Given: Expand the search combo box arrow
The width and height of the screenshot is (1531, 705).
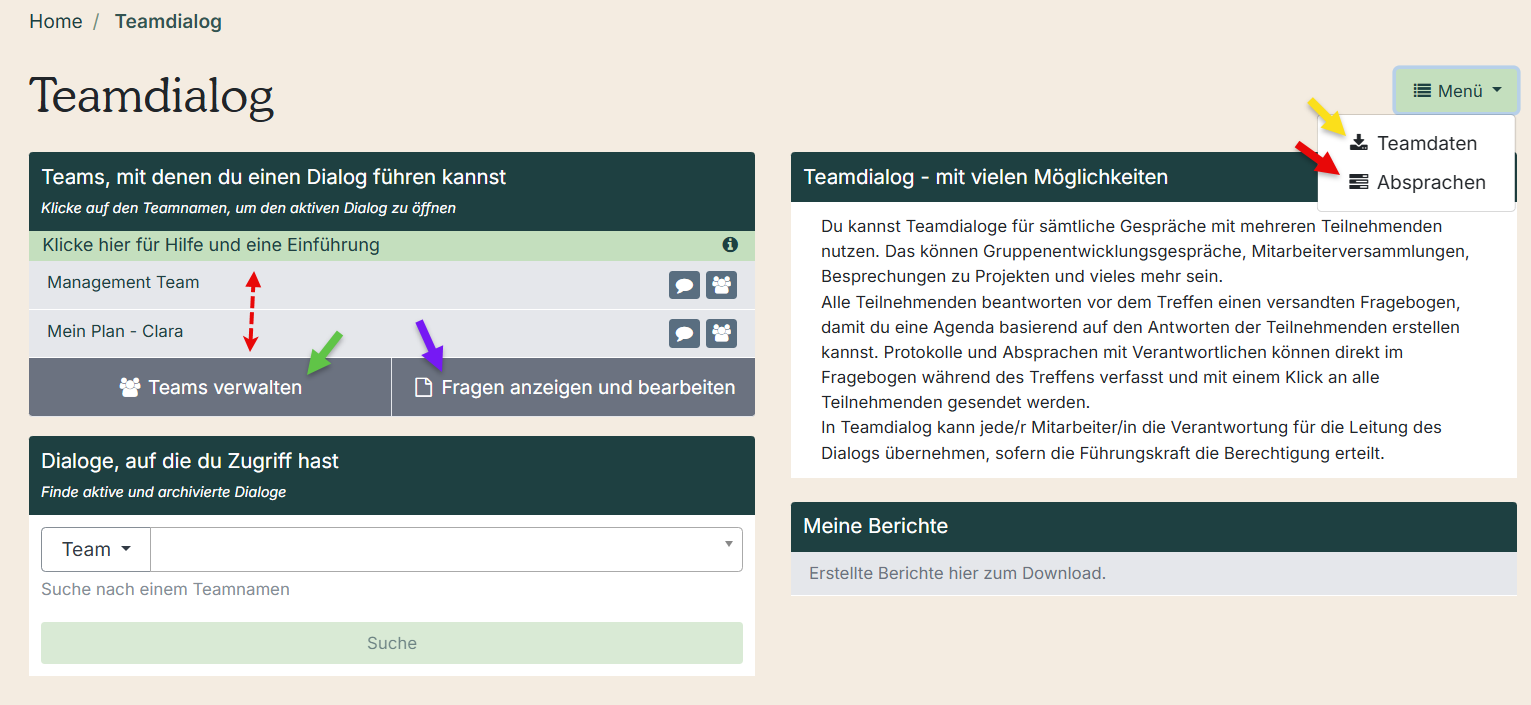Looking at the screenshot, I should (x=729, y=544).
